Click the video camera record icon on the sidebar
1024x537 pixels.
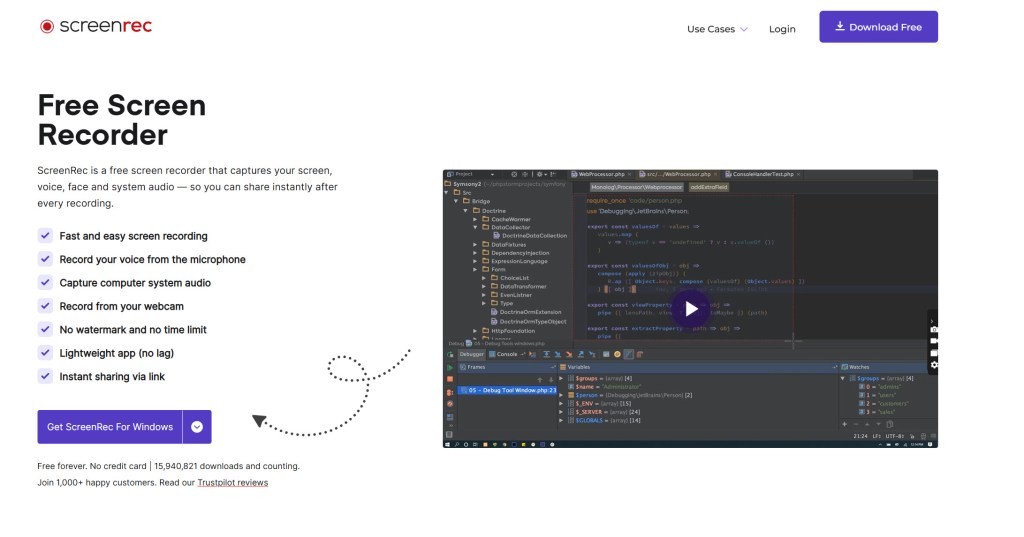(934, 341)
